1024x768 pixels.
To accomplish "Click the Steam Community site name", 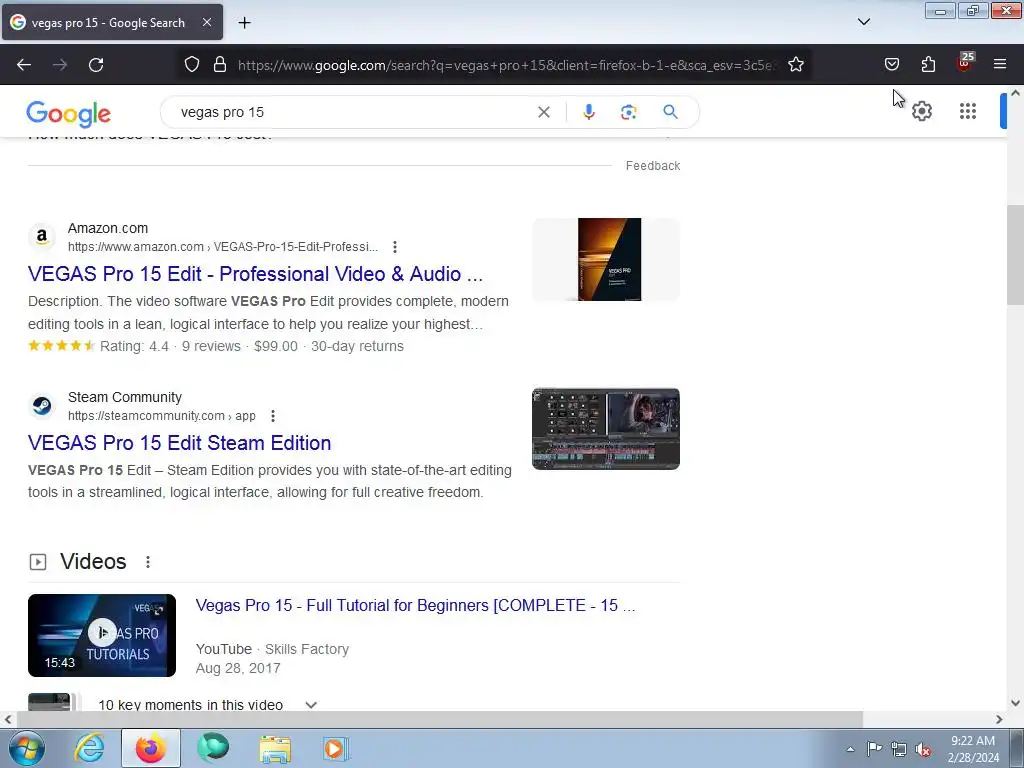I will tap(125, 397).
